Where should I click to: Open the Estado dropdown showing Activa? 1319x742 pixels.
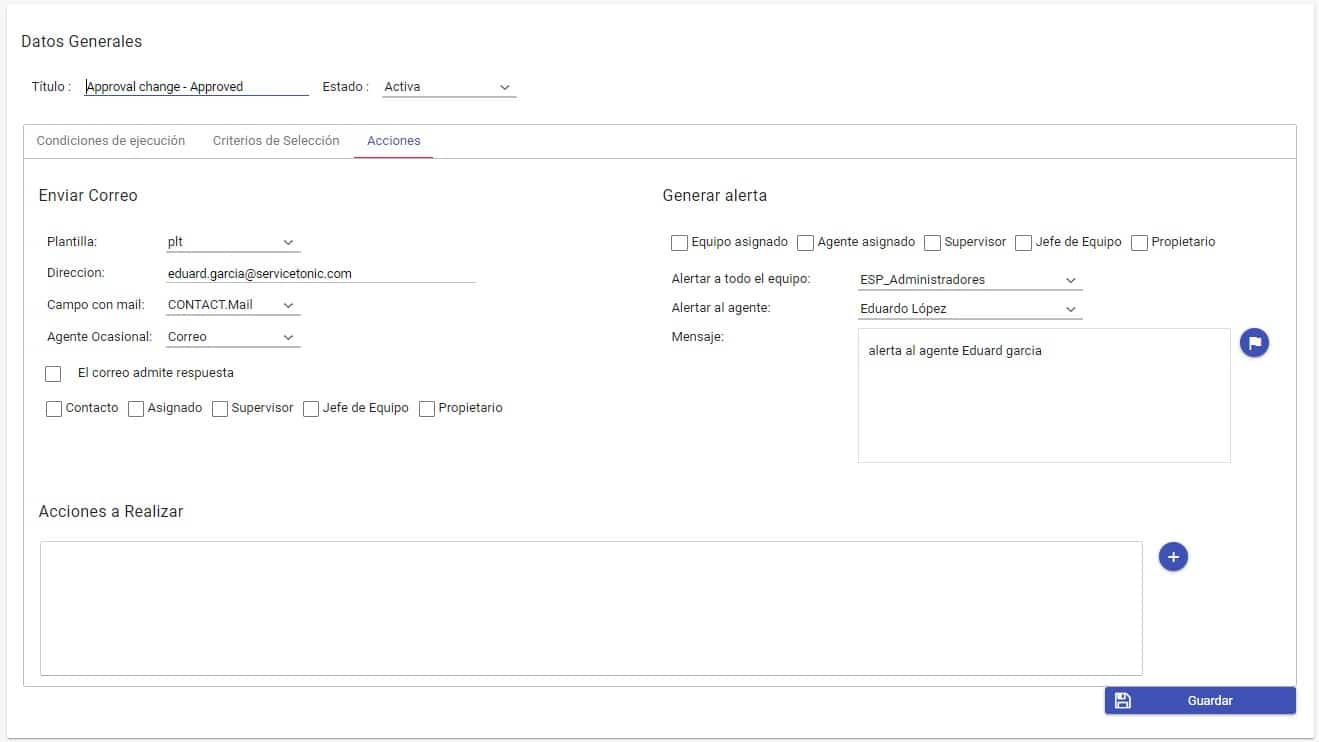coord(448,87)
